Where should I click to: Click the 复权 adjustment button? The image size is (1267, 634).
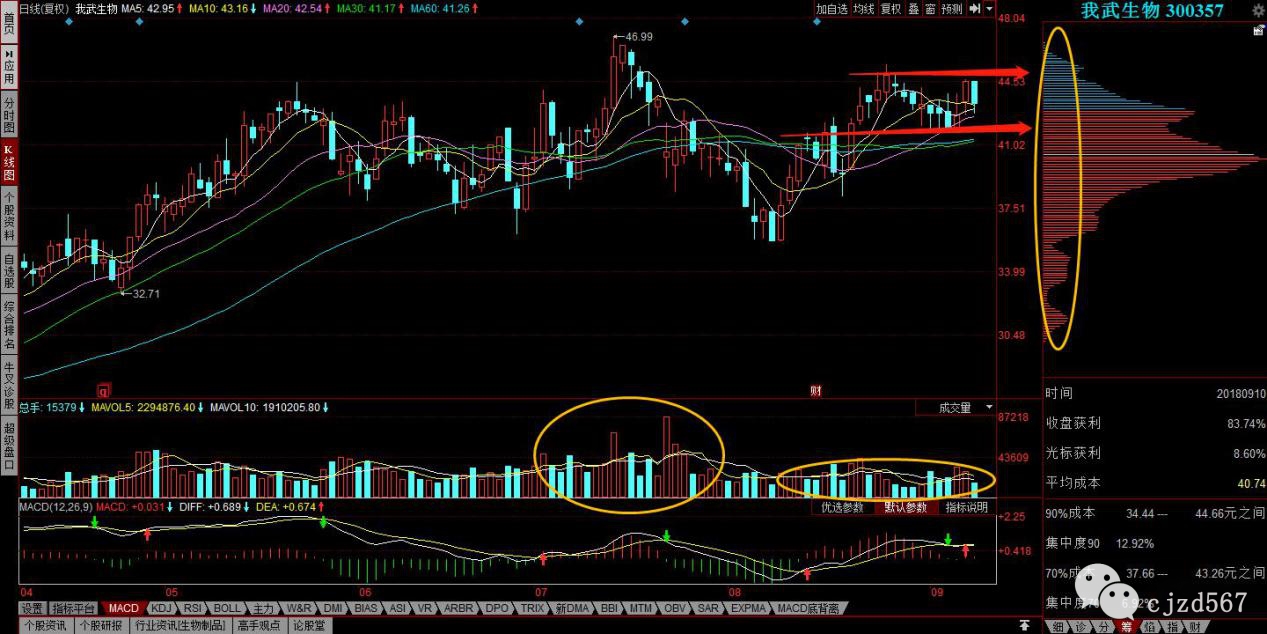pos(891,9)
